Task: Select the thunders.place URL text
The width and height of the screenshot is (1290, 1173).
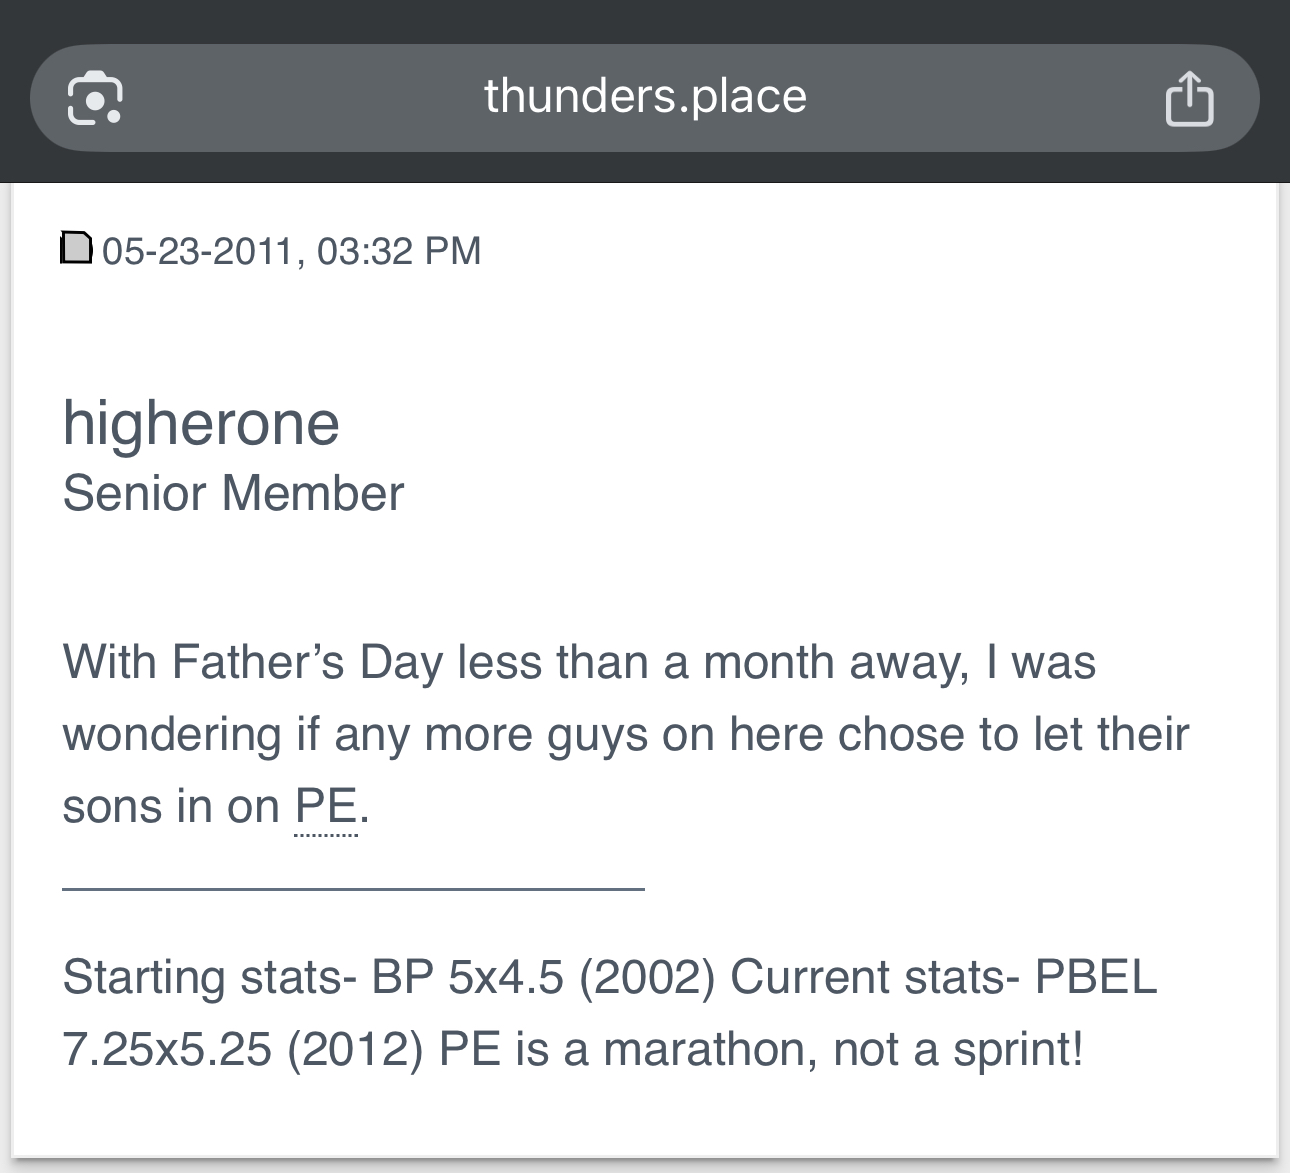Action: click(645, 97)
